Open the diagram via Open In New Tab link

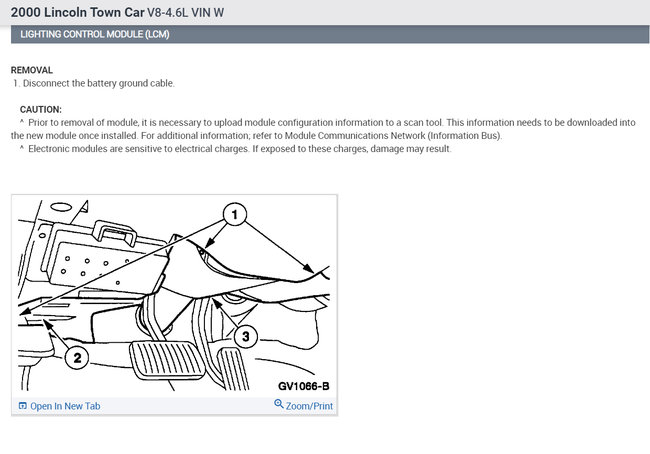point(59,406)
